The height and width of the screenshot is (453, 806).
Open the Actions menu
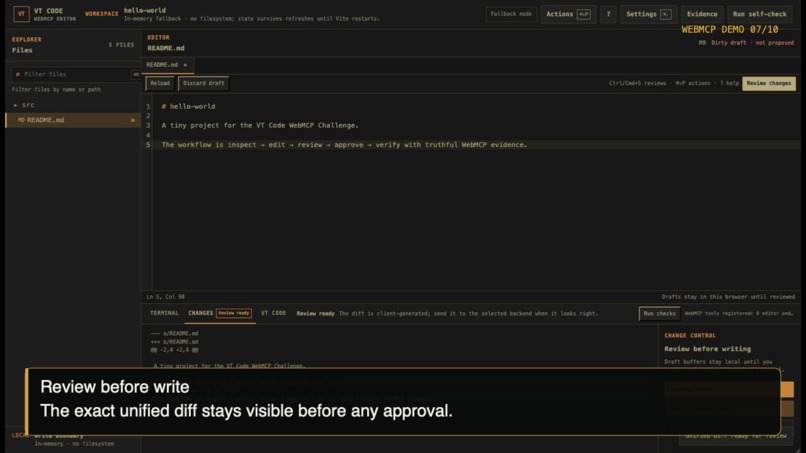(x=568, y=14)
